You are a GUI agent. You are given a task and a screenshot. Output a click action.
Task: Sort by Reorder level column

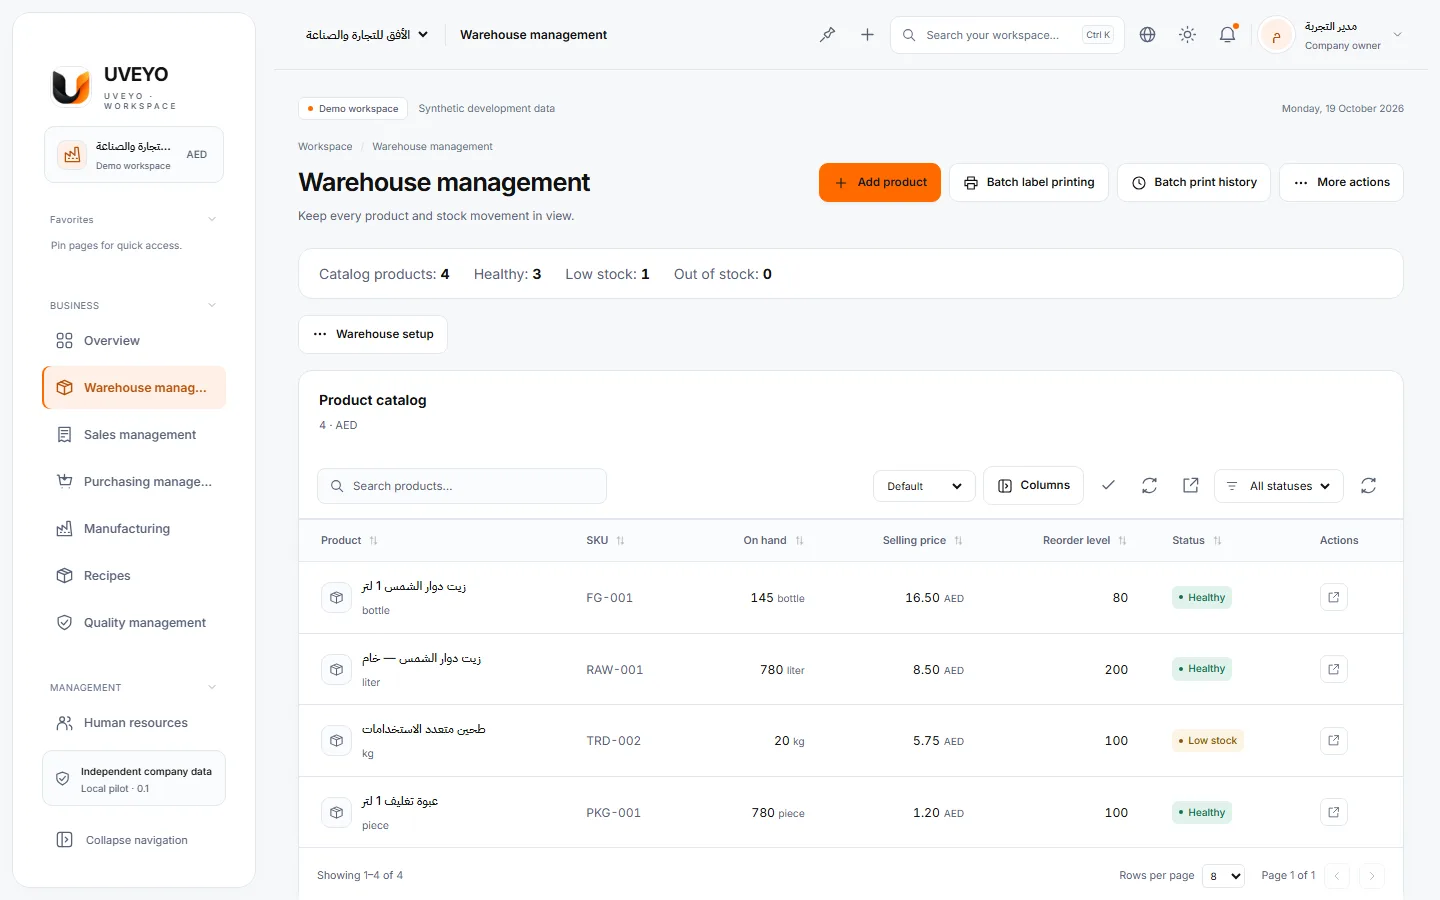pyautogui.click(x=1085, y=540)
